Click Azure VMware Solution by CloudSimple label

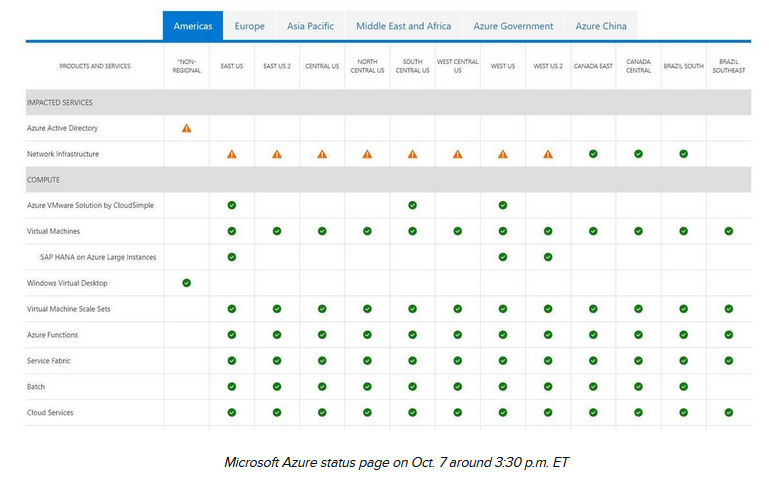coord(90,205)
